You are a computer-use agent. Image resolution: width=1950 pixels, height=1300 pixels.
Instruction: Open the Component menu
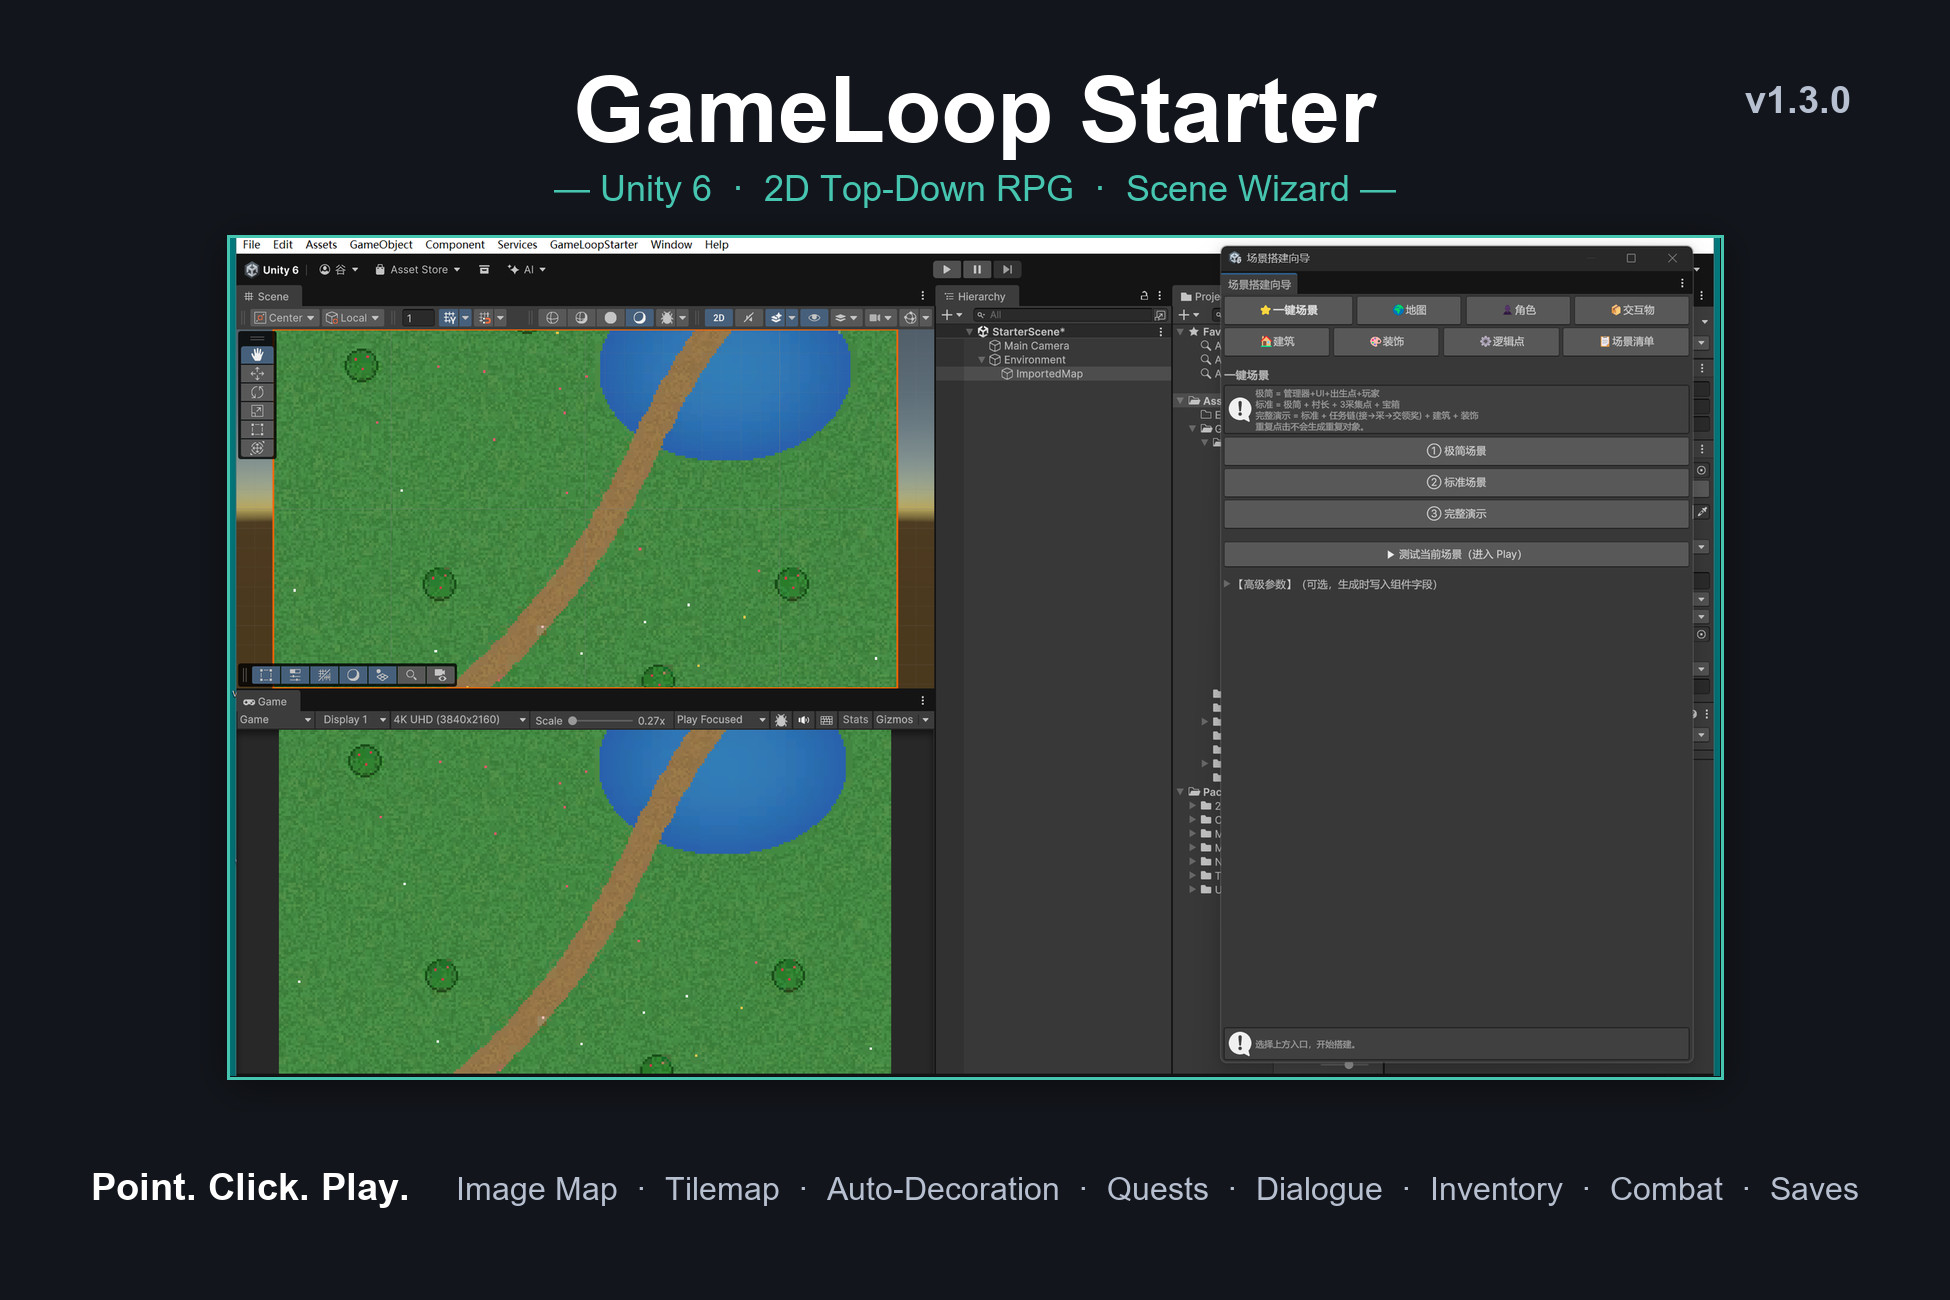[454, 245]
